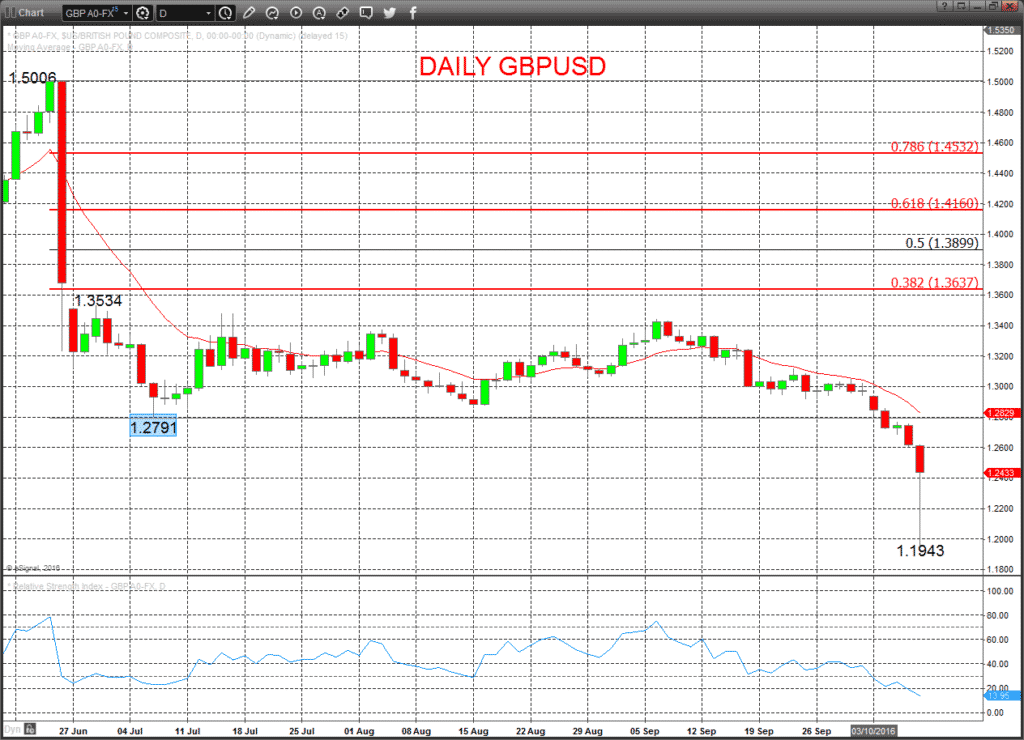Click the 100.00 RSI scale value
The width and height of the screenshot is (1024, 740).
point(1000,591)
